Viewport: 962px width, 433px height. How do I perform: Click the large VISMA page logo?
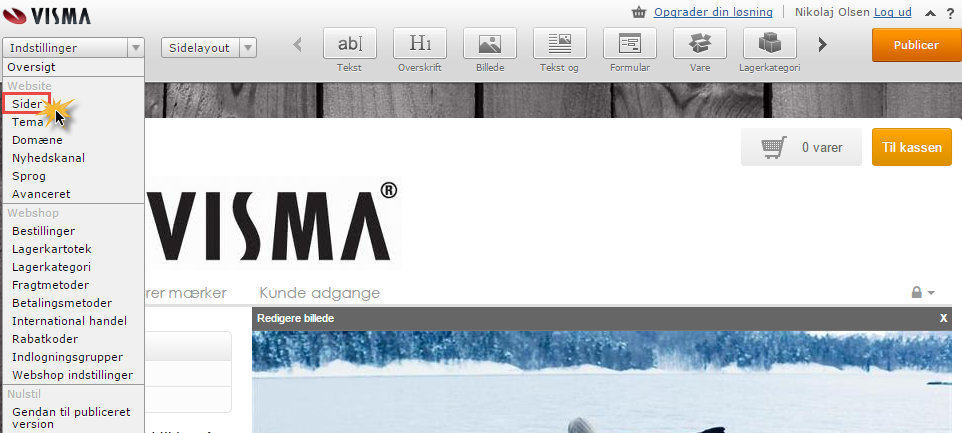click(273, 222)
